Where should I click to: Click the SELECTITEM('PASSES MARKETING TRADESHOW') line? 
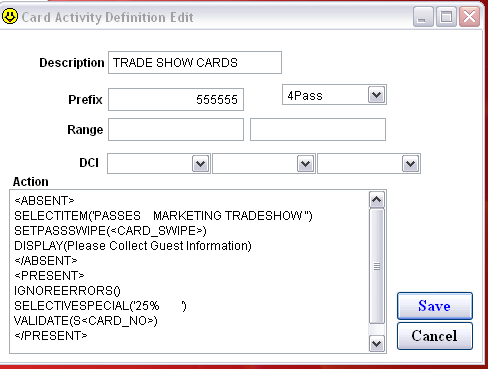[x=163, y=216]
